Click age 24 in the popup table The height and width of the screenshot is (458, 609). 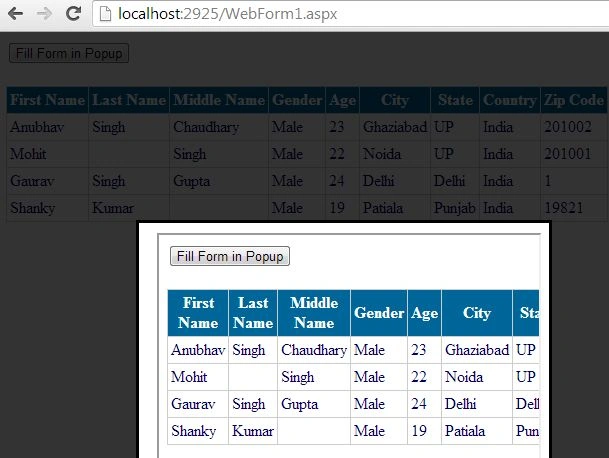click(419, 404)
